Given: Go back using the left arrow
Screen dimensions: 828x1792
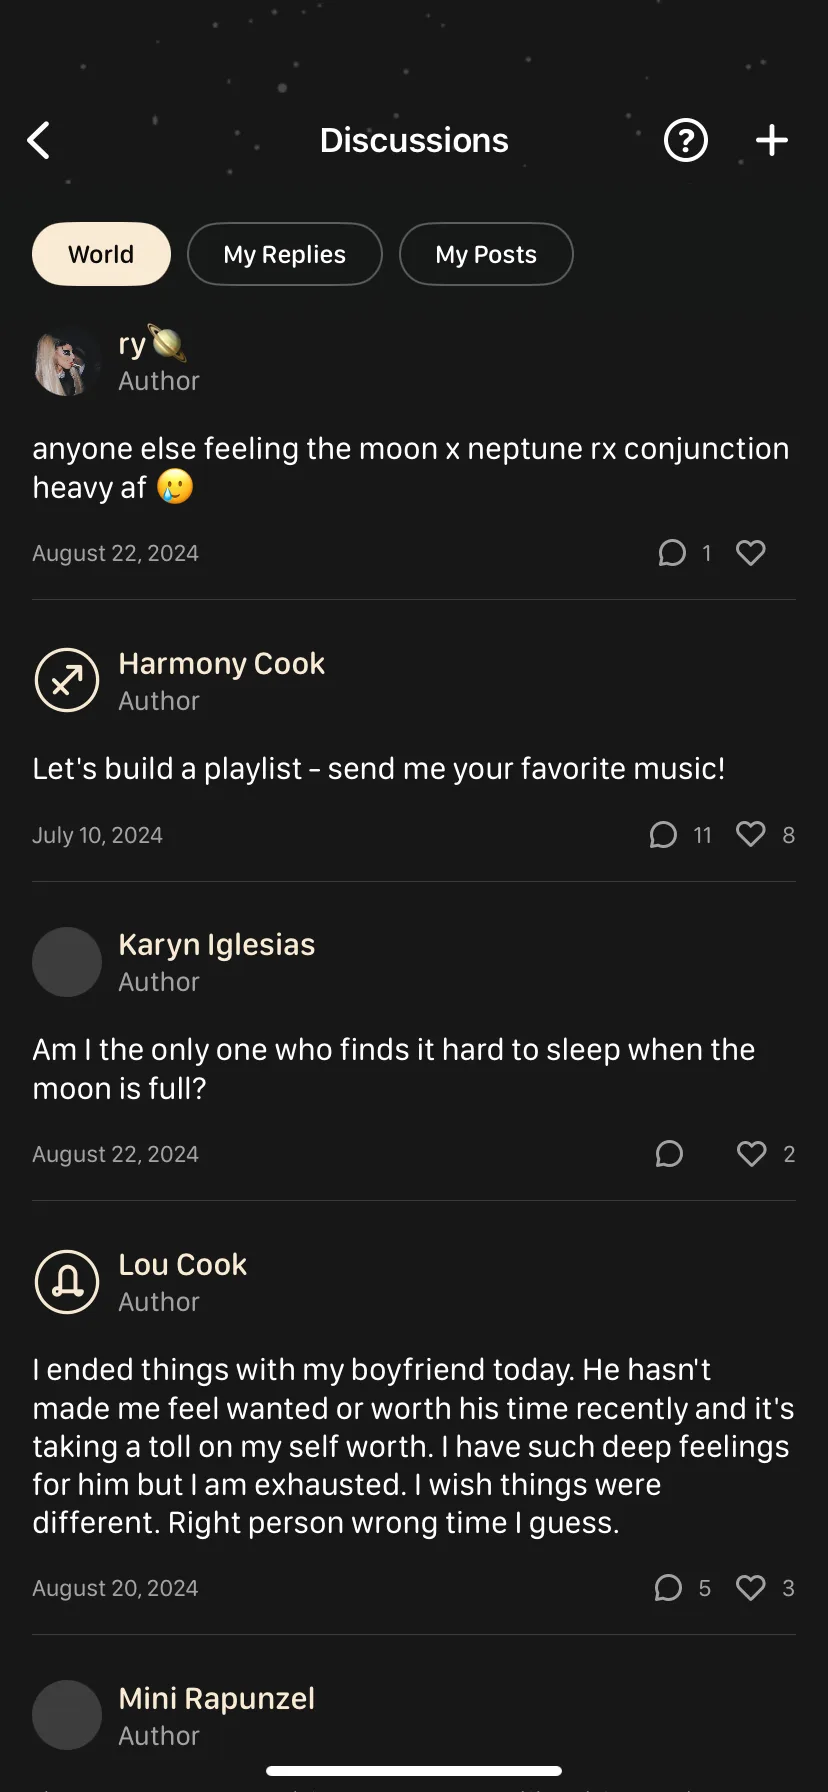Looking at the screenshot, I should 39,141.
